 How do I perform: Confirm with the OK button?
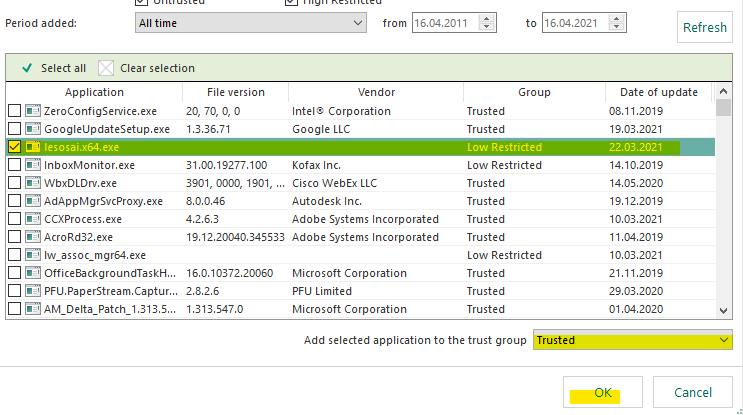603,392
